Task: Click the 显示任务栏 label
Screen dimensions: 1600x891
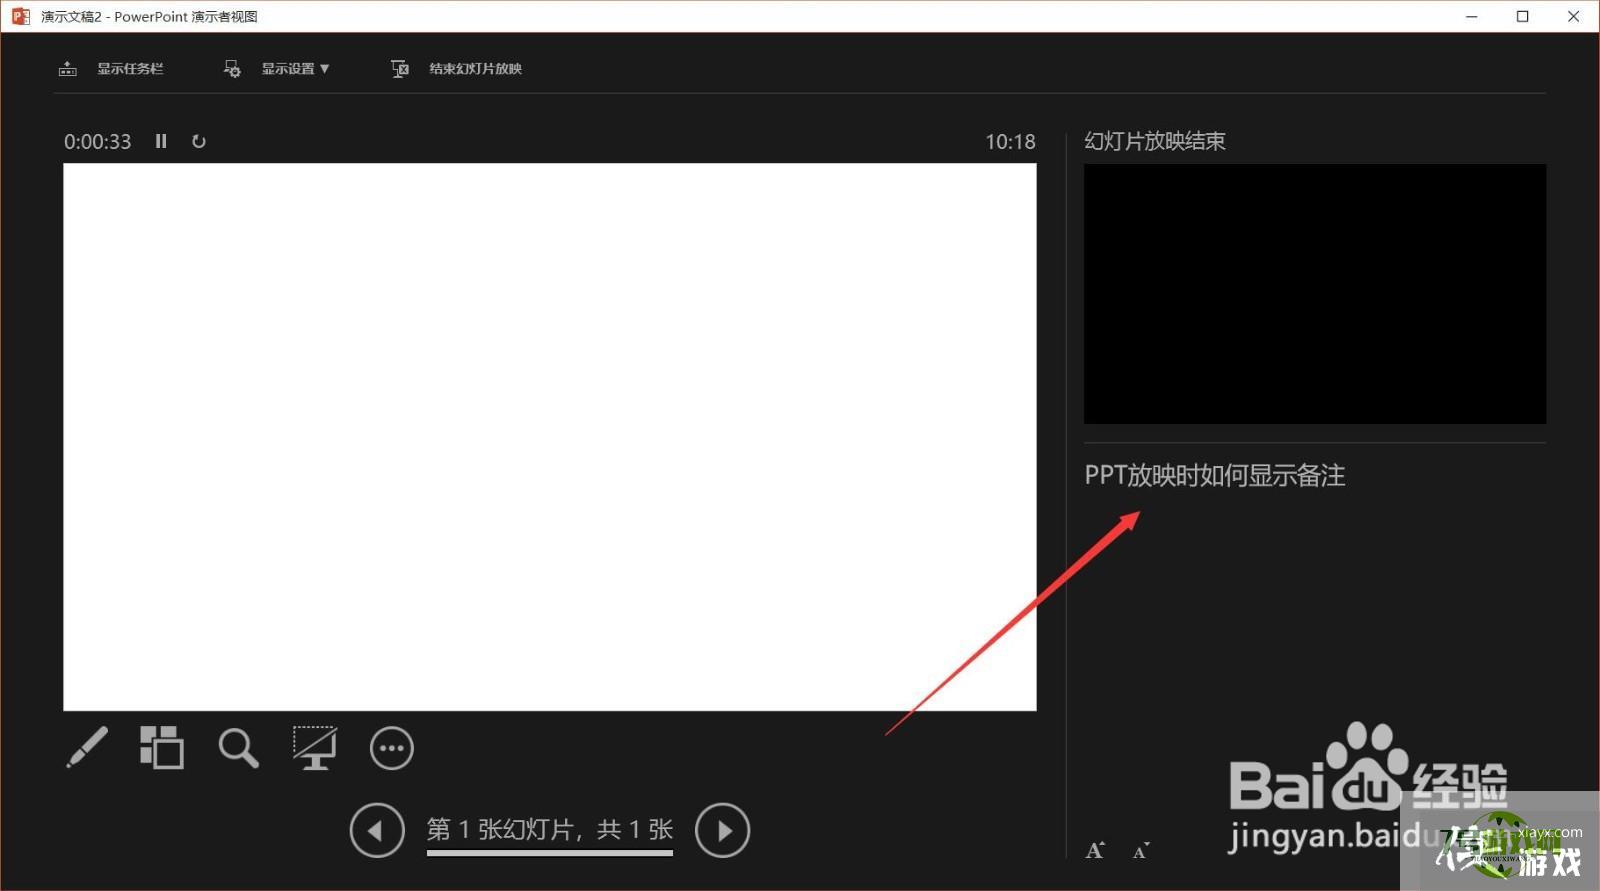Action: 130,69
